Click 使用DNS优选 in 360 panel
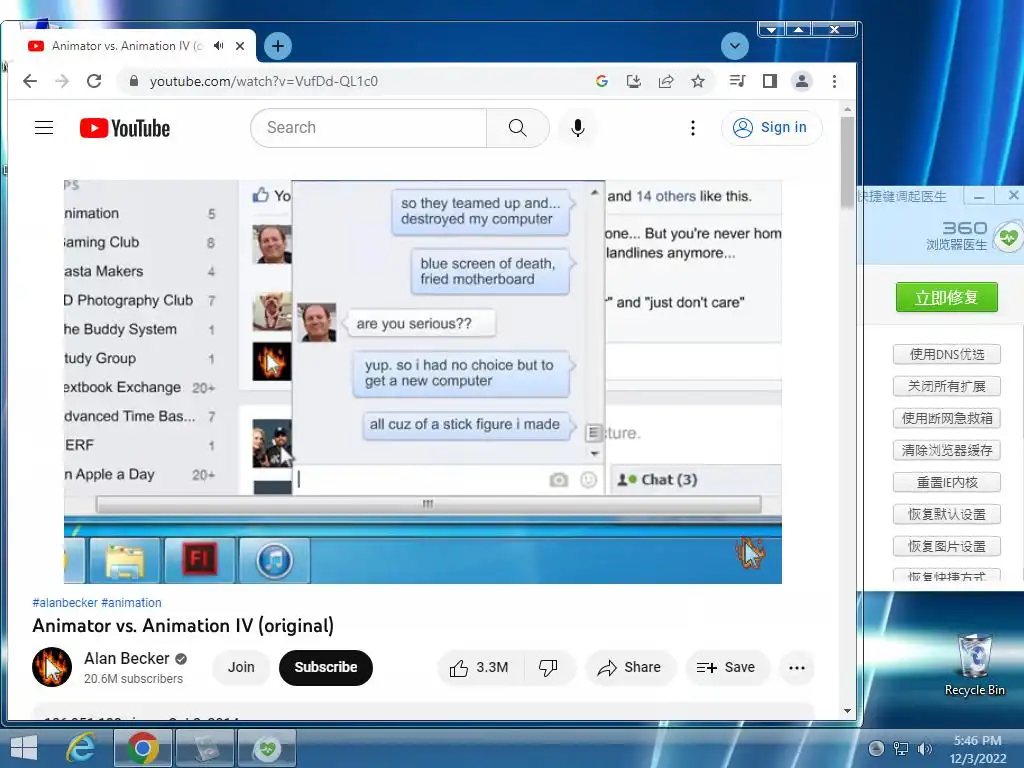 (946, 354)
